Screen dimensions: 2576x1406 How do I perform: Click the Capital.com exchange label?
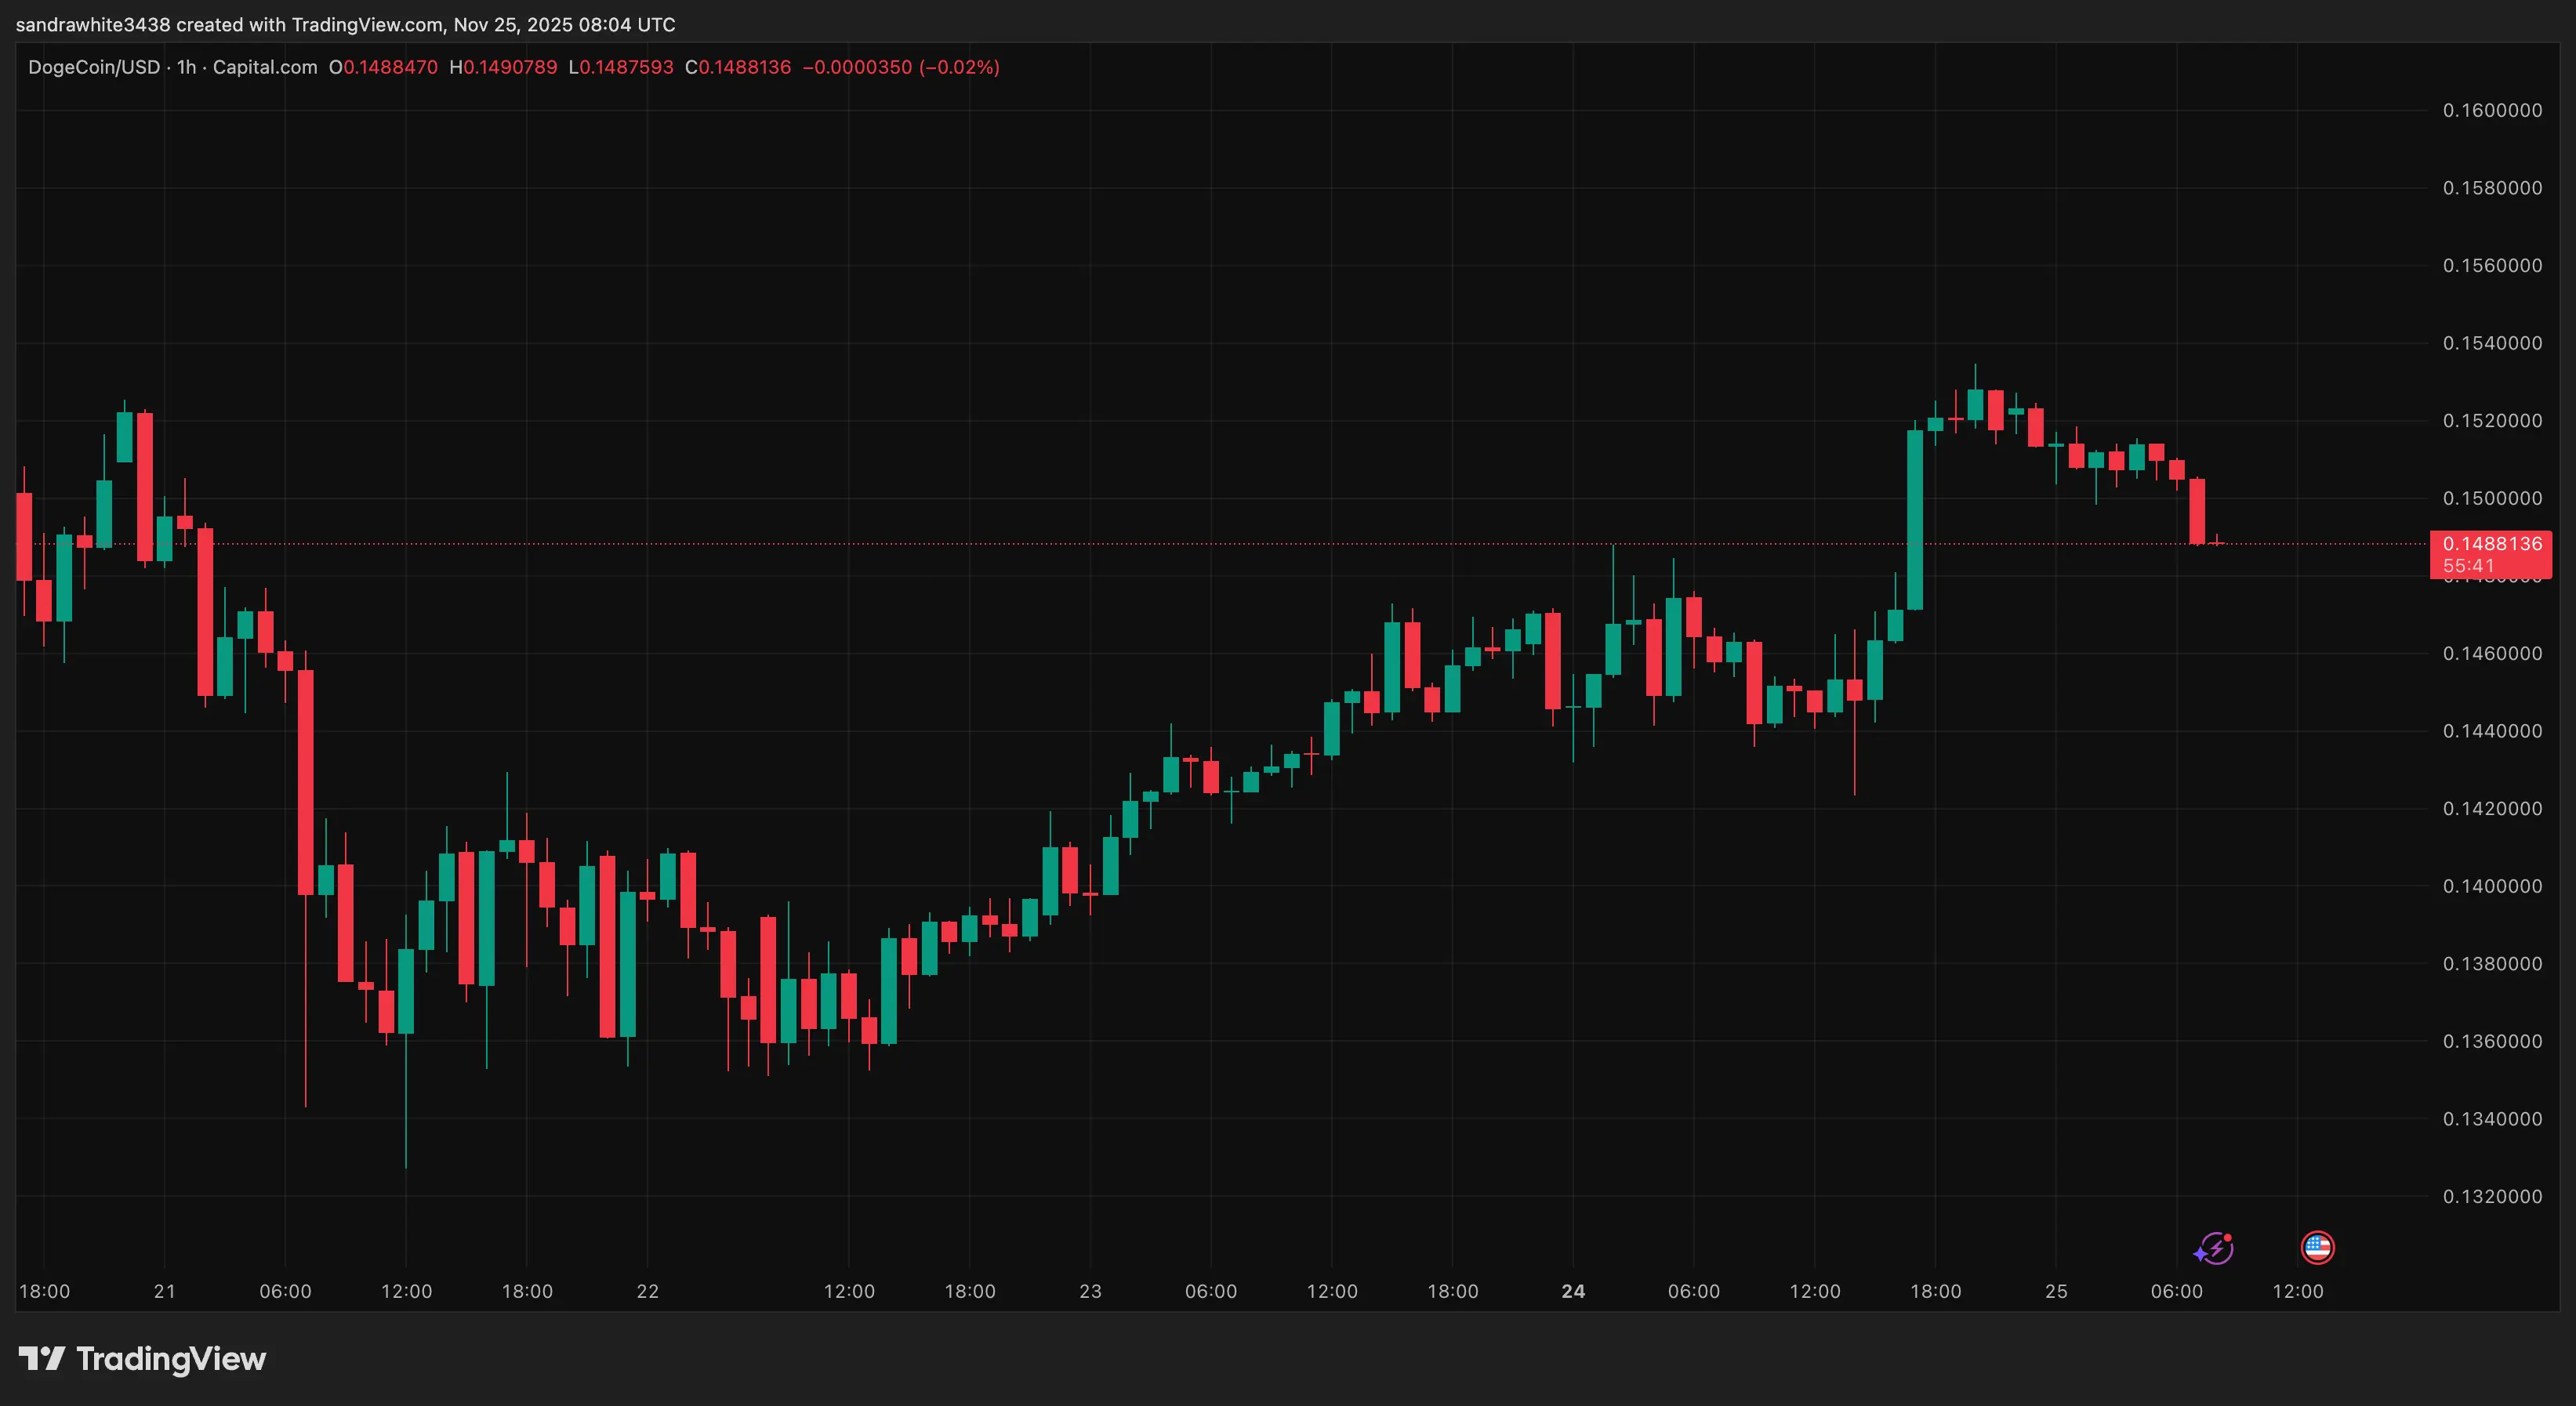264,67
